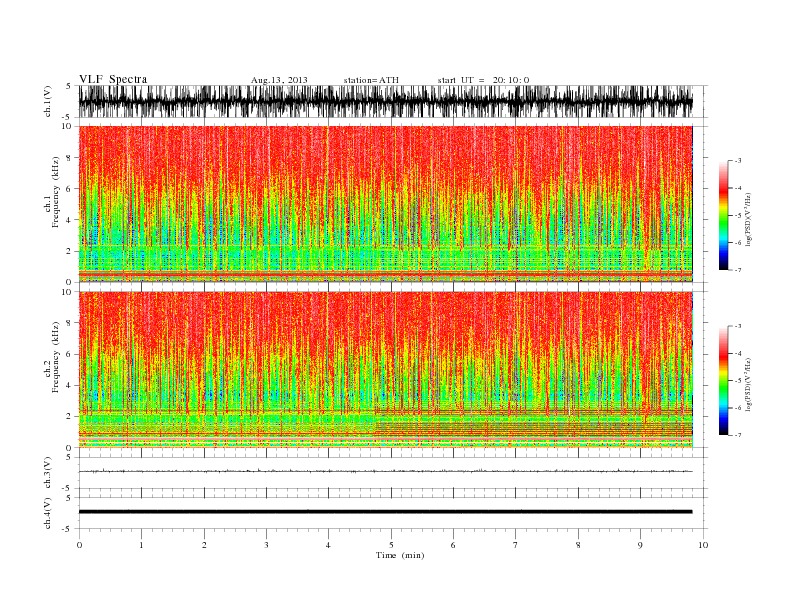
Task: Click the '8' kHz tick on ch.1 frequency axis
Action: (x=69, y=158)
